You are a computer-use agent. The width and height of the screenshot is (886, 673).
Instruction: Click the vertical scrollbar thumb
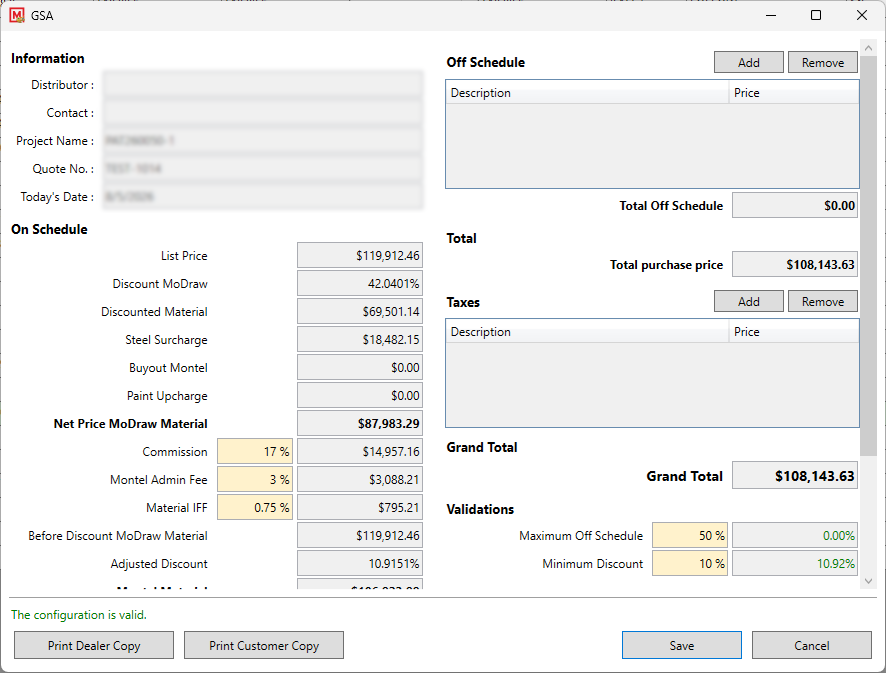point(868,255)
